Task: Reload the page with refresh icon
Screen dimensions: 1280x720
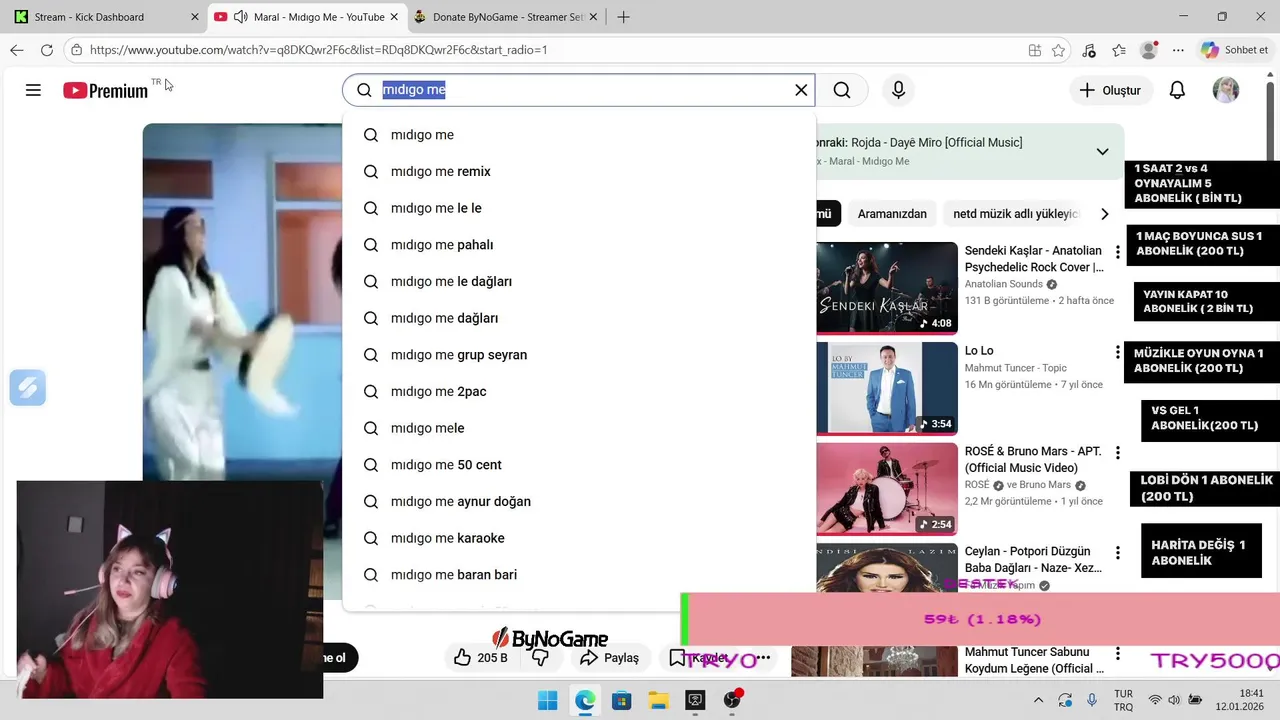Action: click(47, 50)
